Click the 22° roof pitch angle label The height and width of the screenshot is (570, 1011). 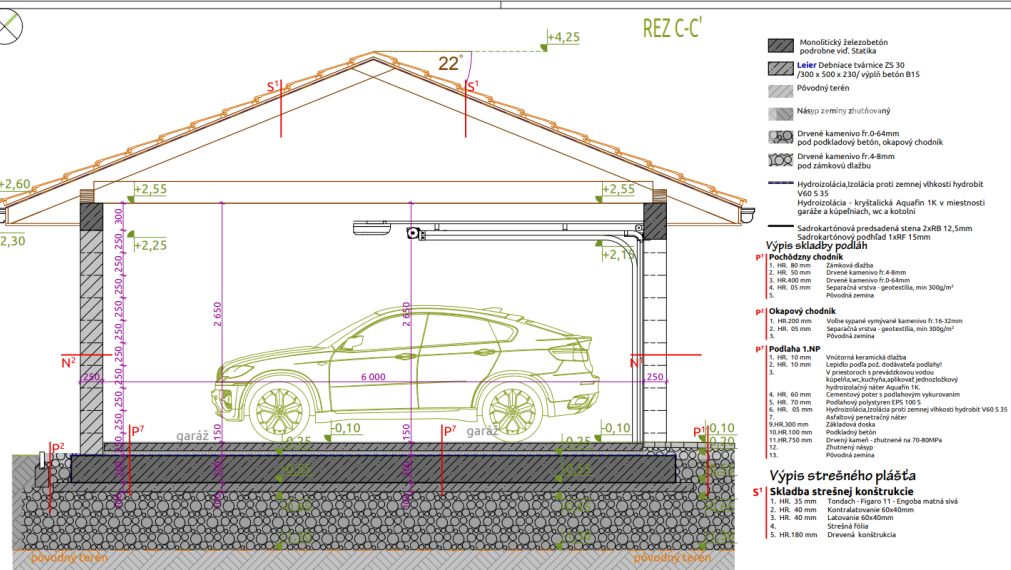[x=450, y=63]
